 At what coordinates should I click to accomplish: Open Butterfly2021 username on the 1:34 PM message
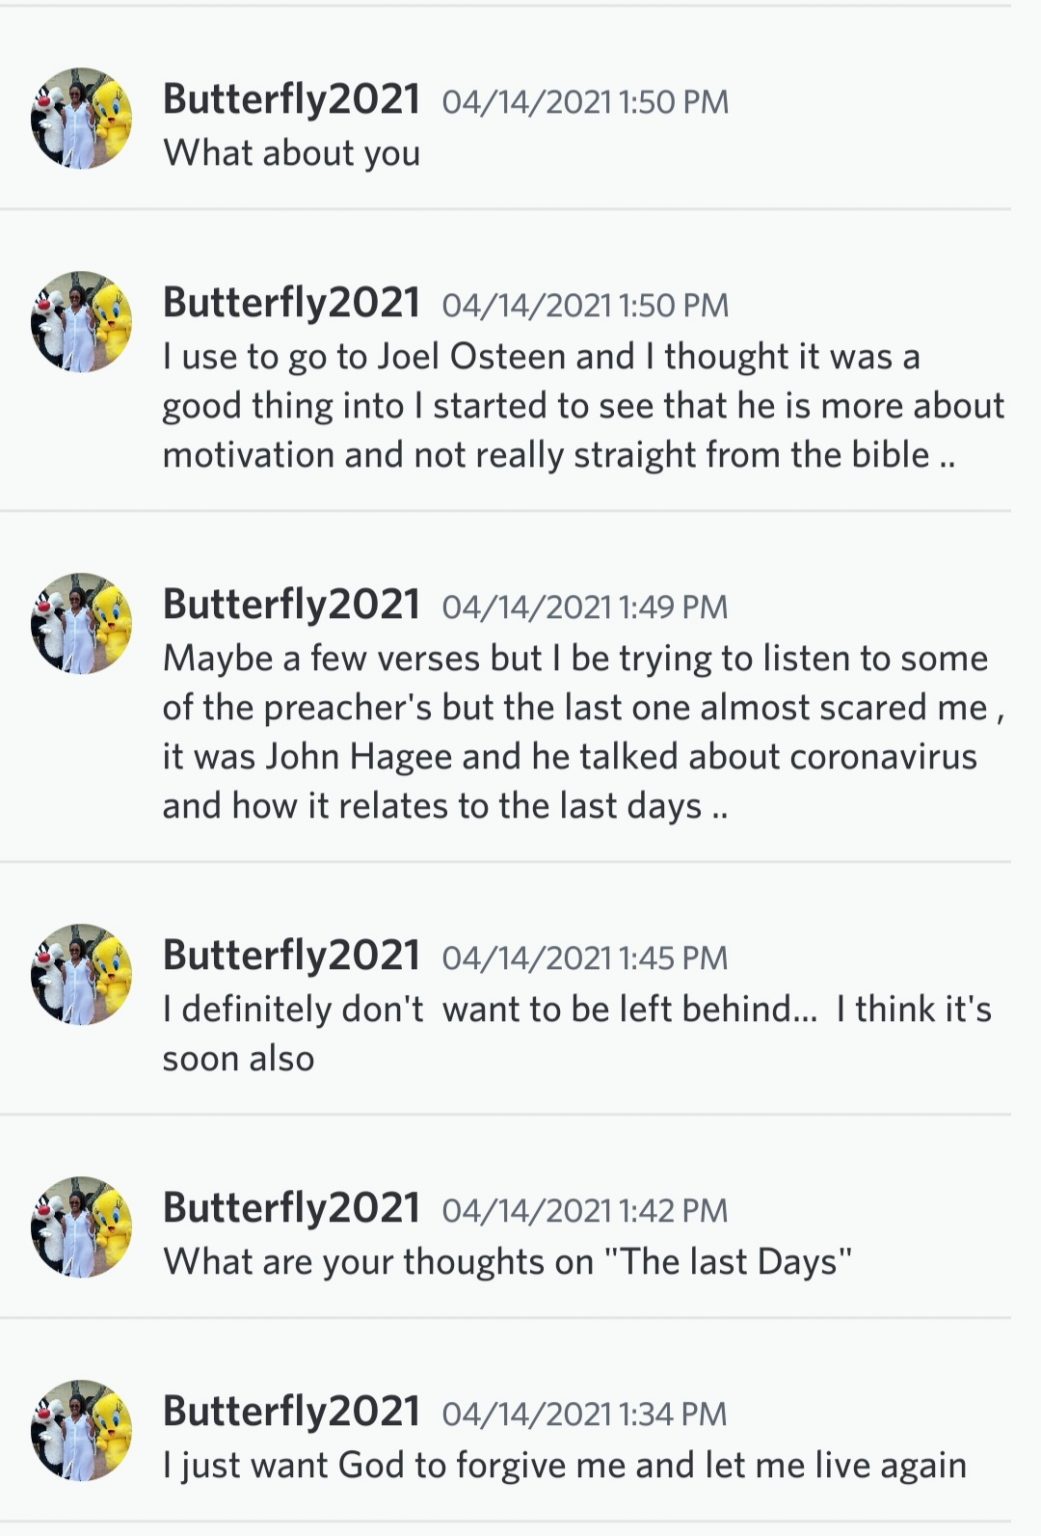click(291, 1411)
